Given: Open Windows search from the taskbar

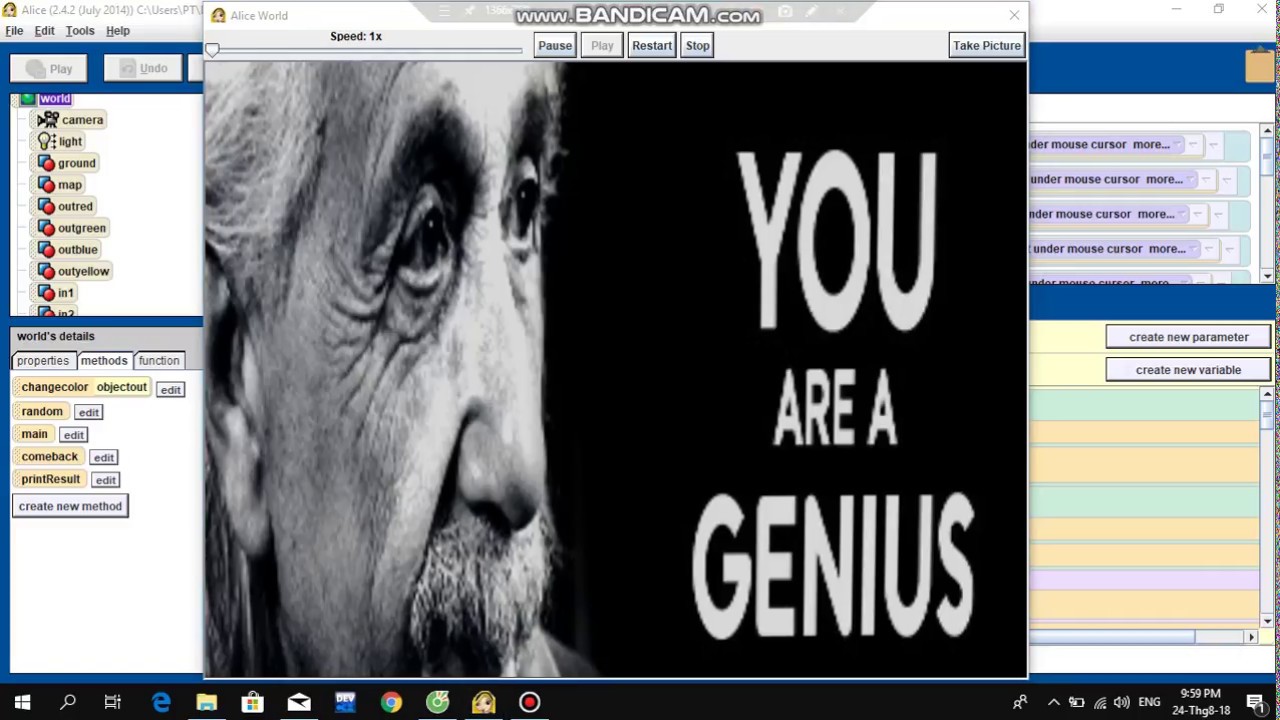Looking at the screenshot, I should tap(68, 703).
